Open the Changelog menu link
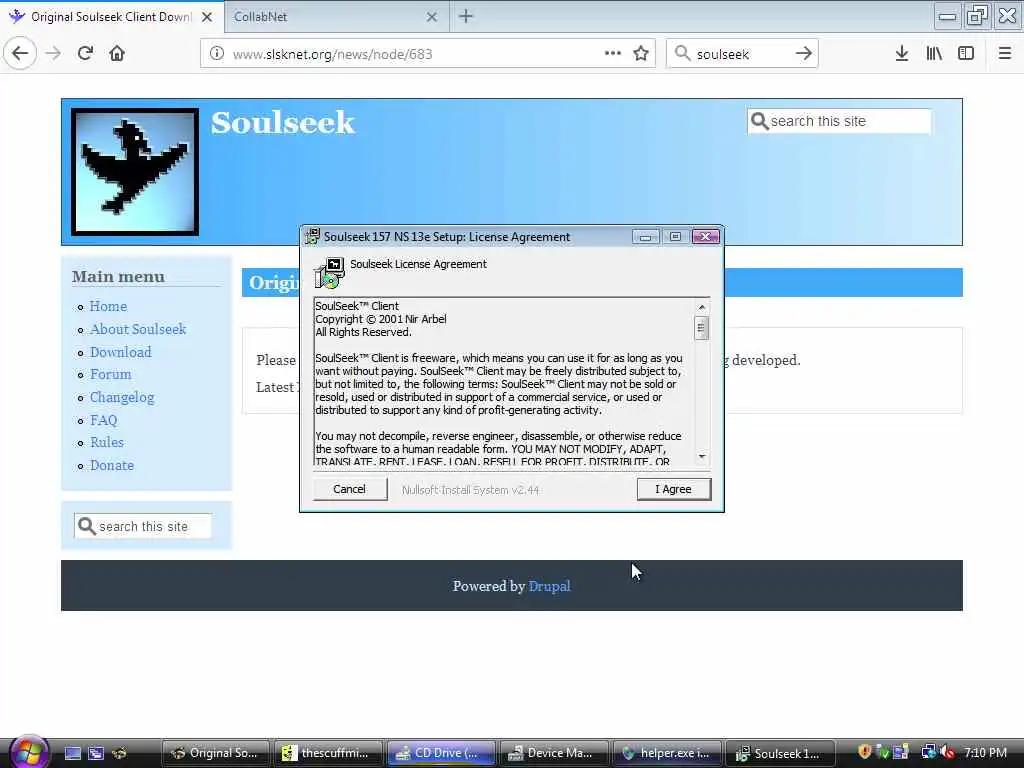The image size is (1024, 768). coord(122,397)
